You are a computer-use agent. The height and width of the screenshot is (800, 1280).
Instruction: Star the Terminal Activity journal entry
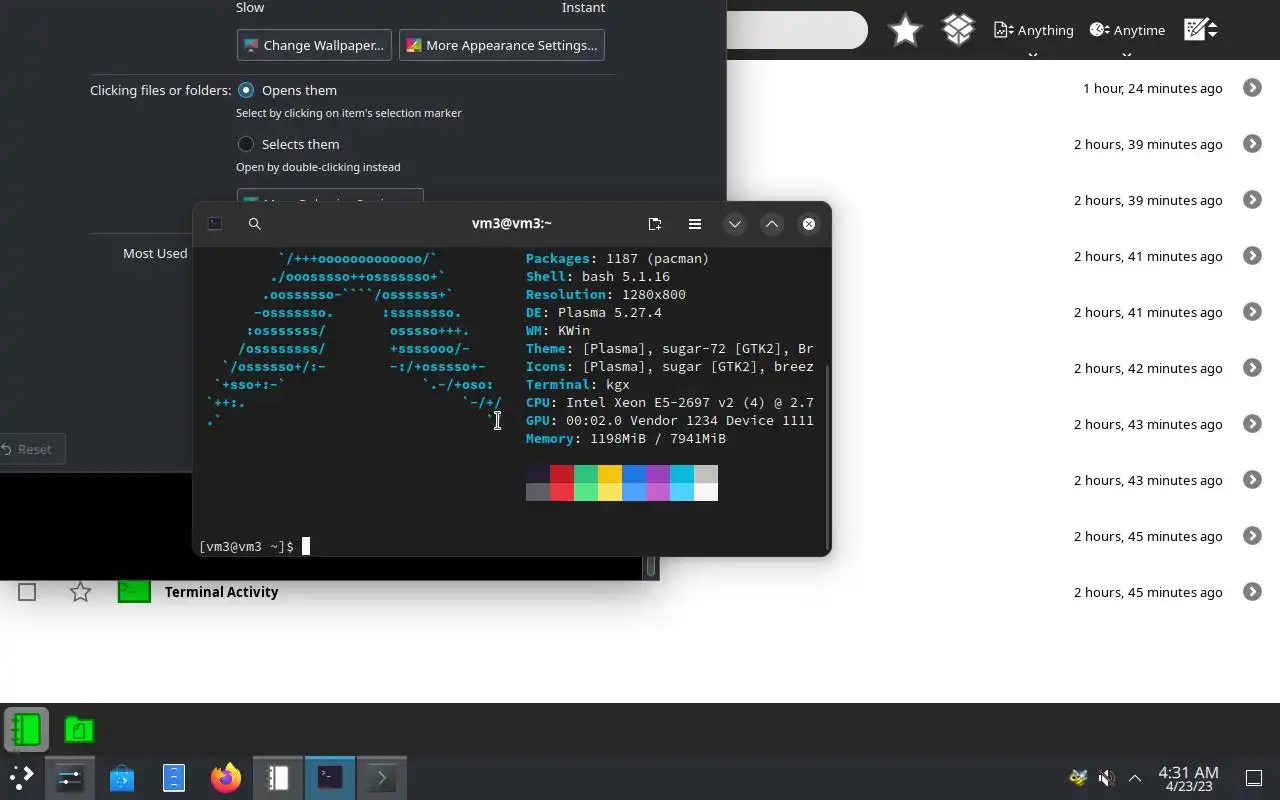(x=80, y=592)
